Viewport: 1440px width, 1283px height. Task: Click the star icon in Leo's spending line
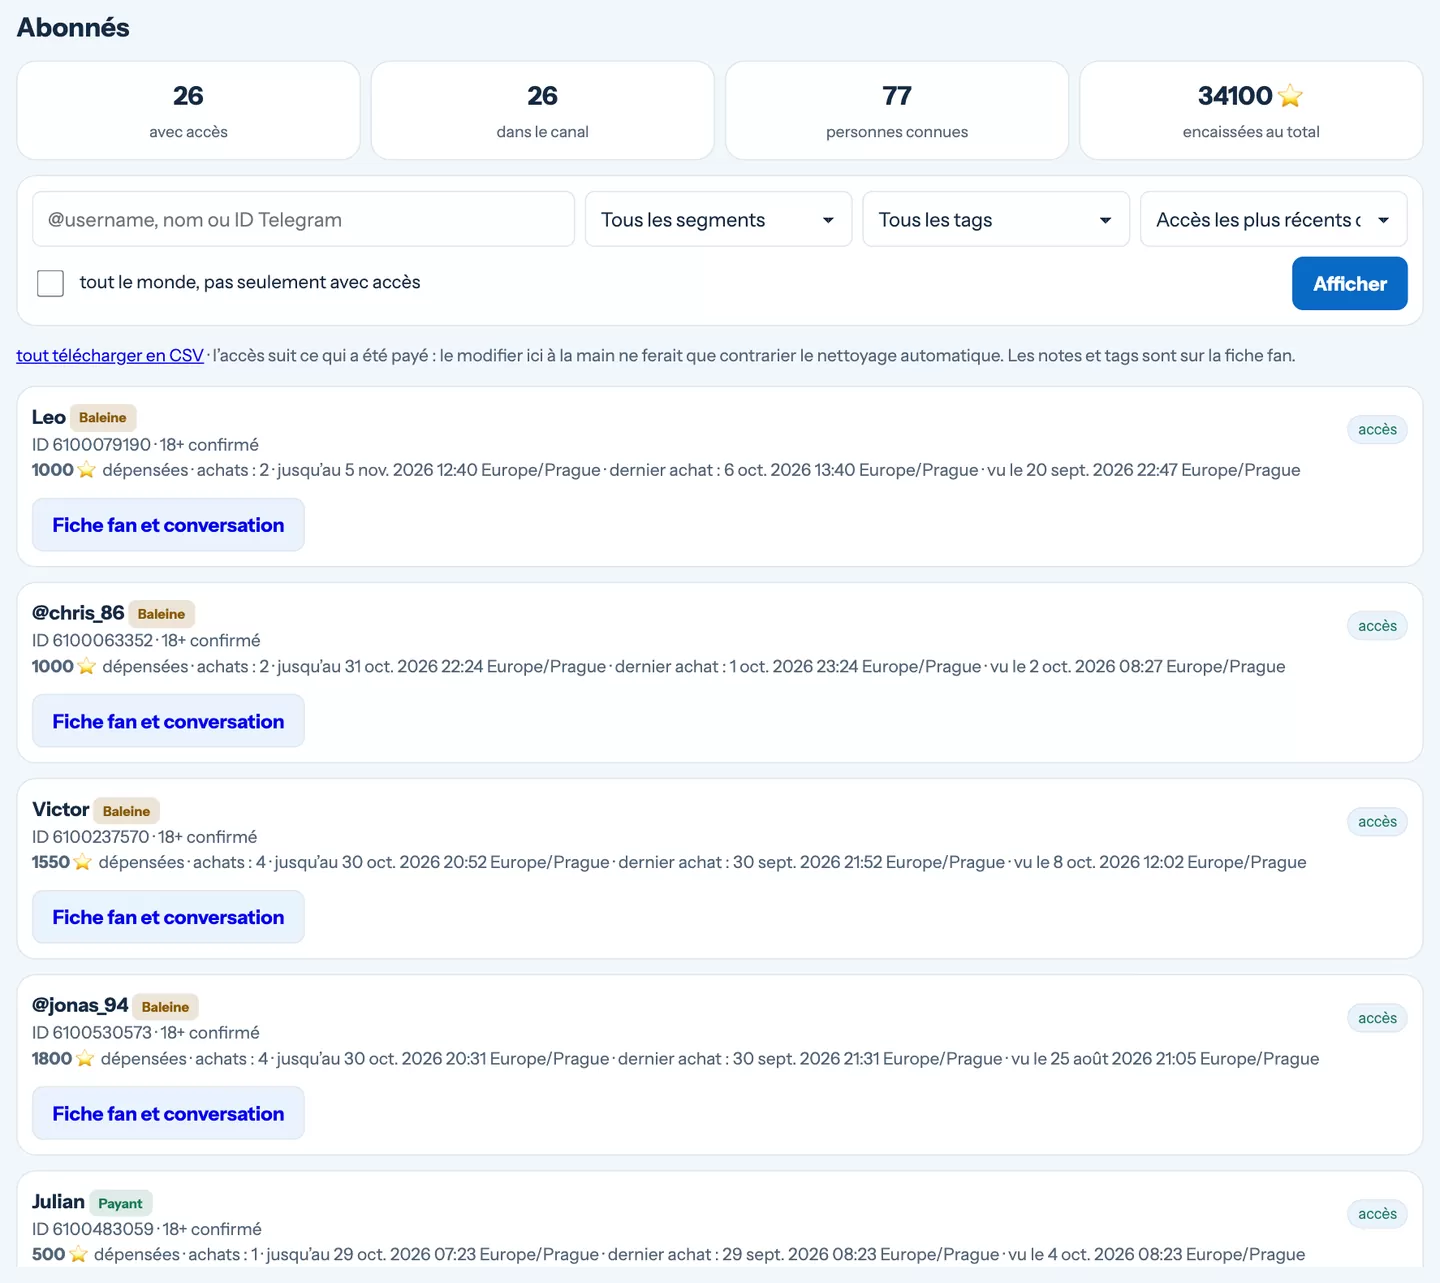[86, 470]
